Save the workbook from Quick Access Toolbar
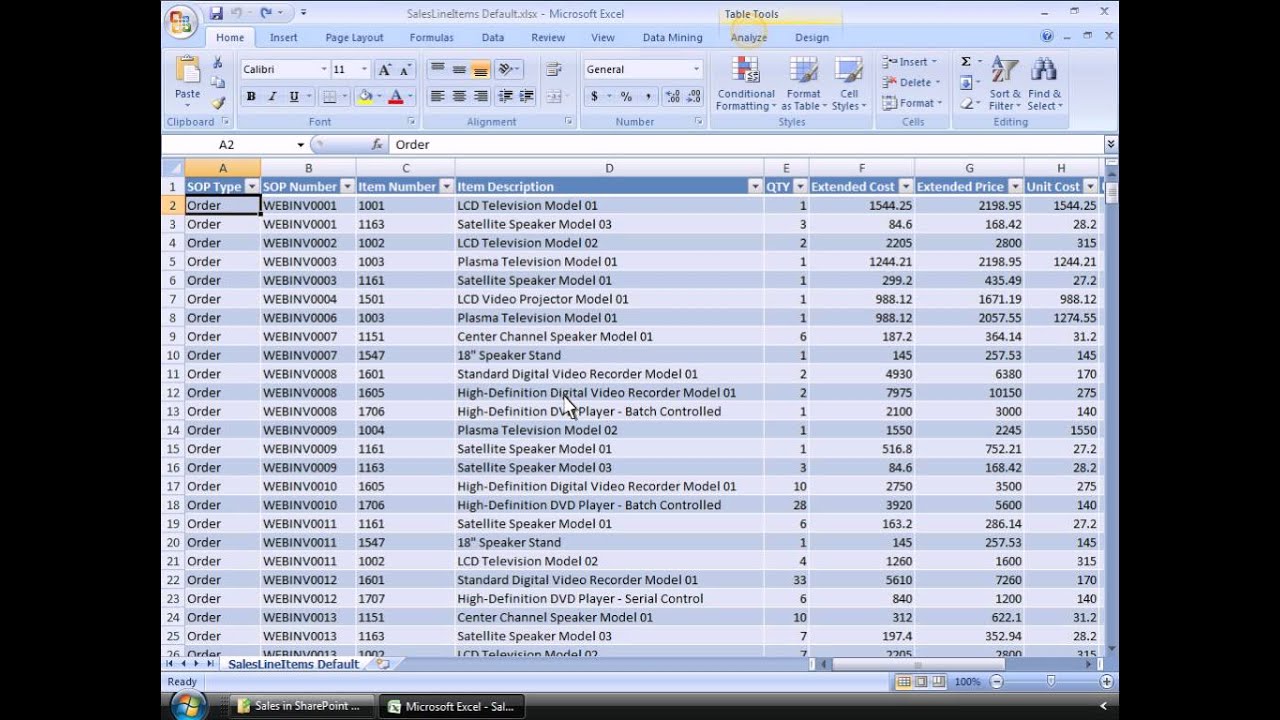This screenshot has width=1280, height=720. click(x=216, y=13)
